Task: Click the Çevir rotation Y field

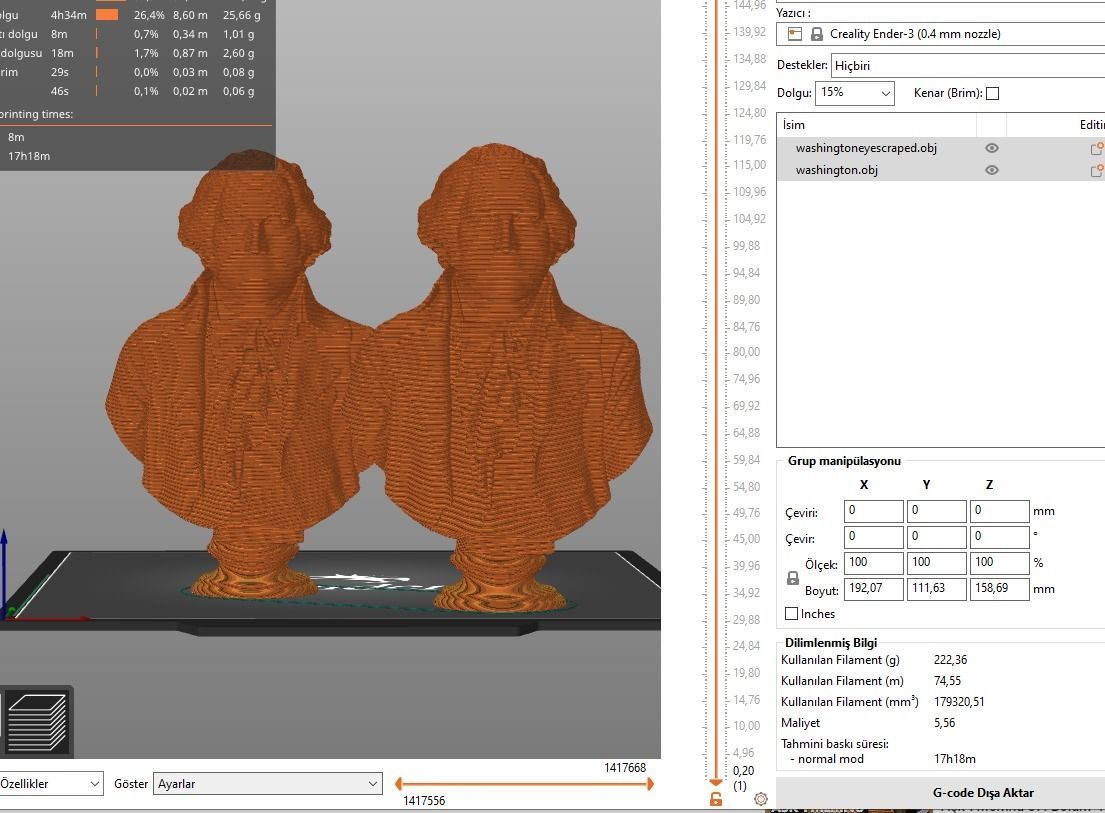Action: pos(937,537)
